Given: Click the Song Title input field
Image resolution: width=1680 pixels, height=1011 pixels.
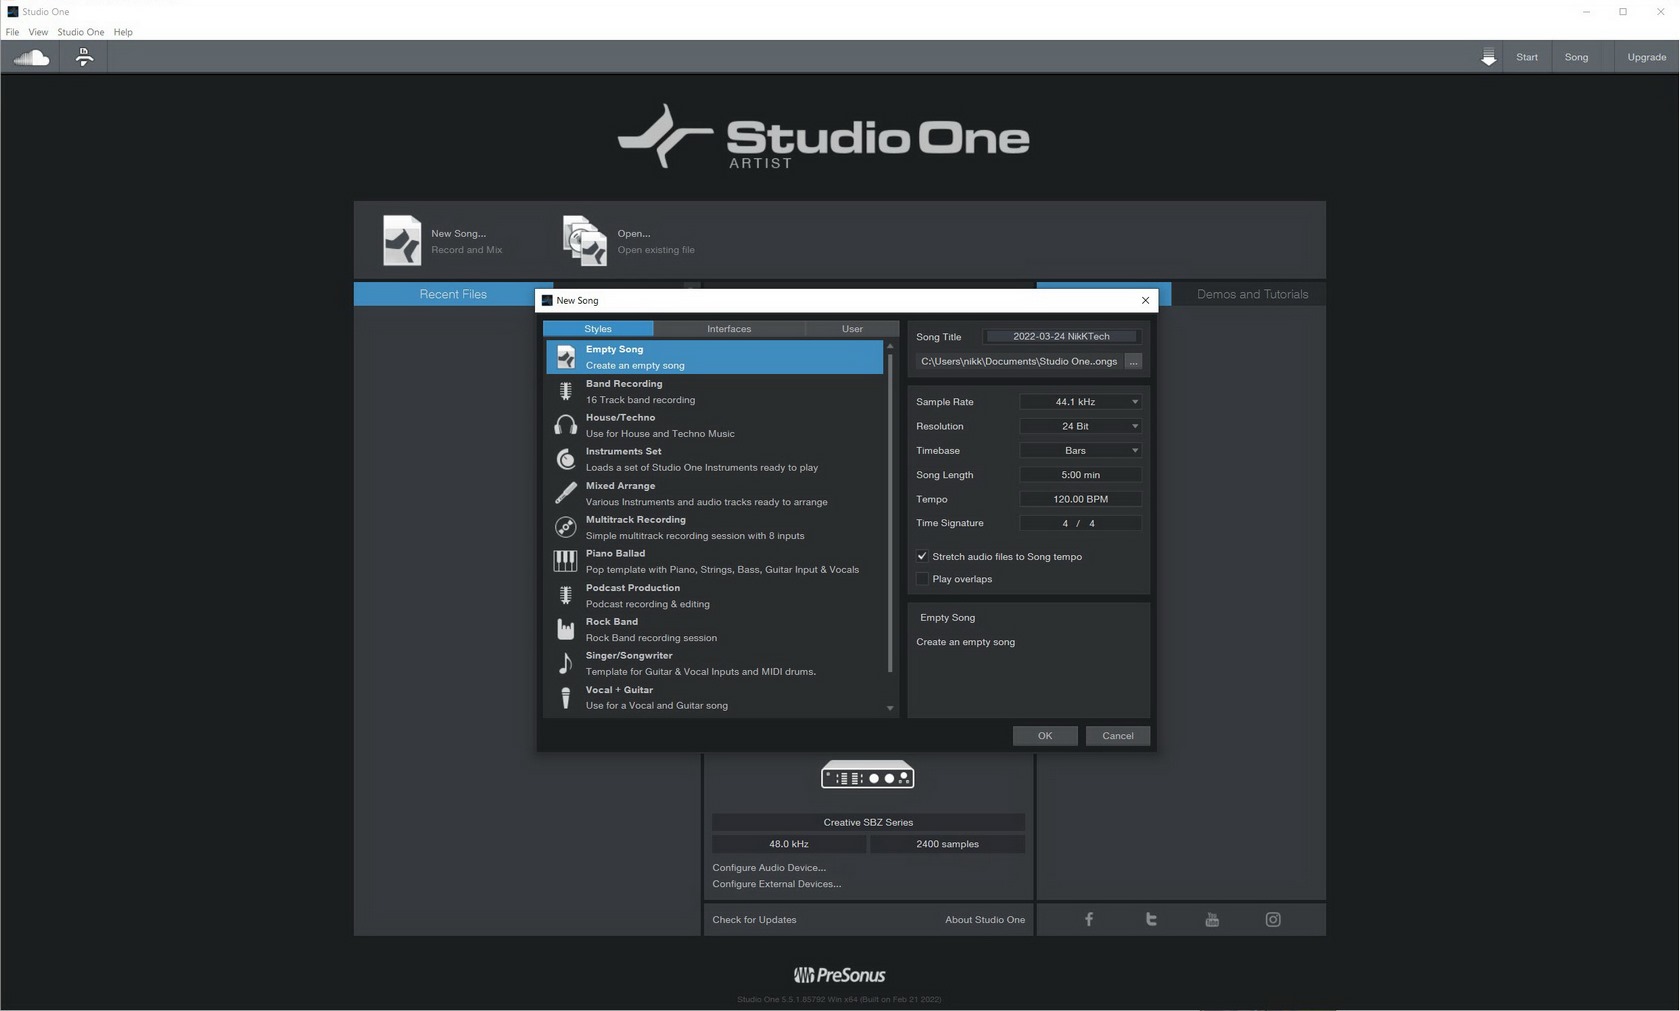Looking at the screenshot, I should tap(1061, 337).
